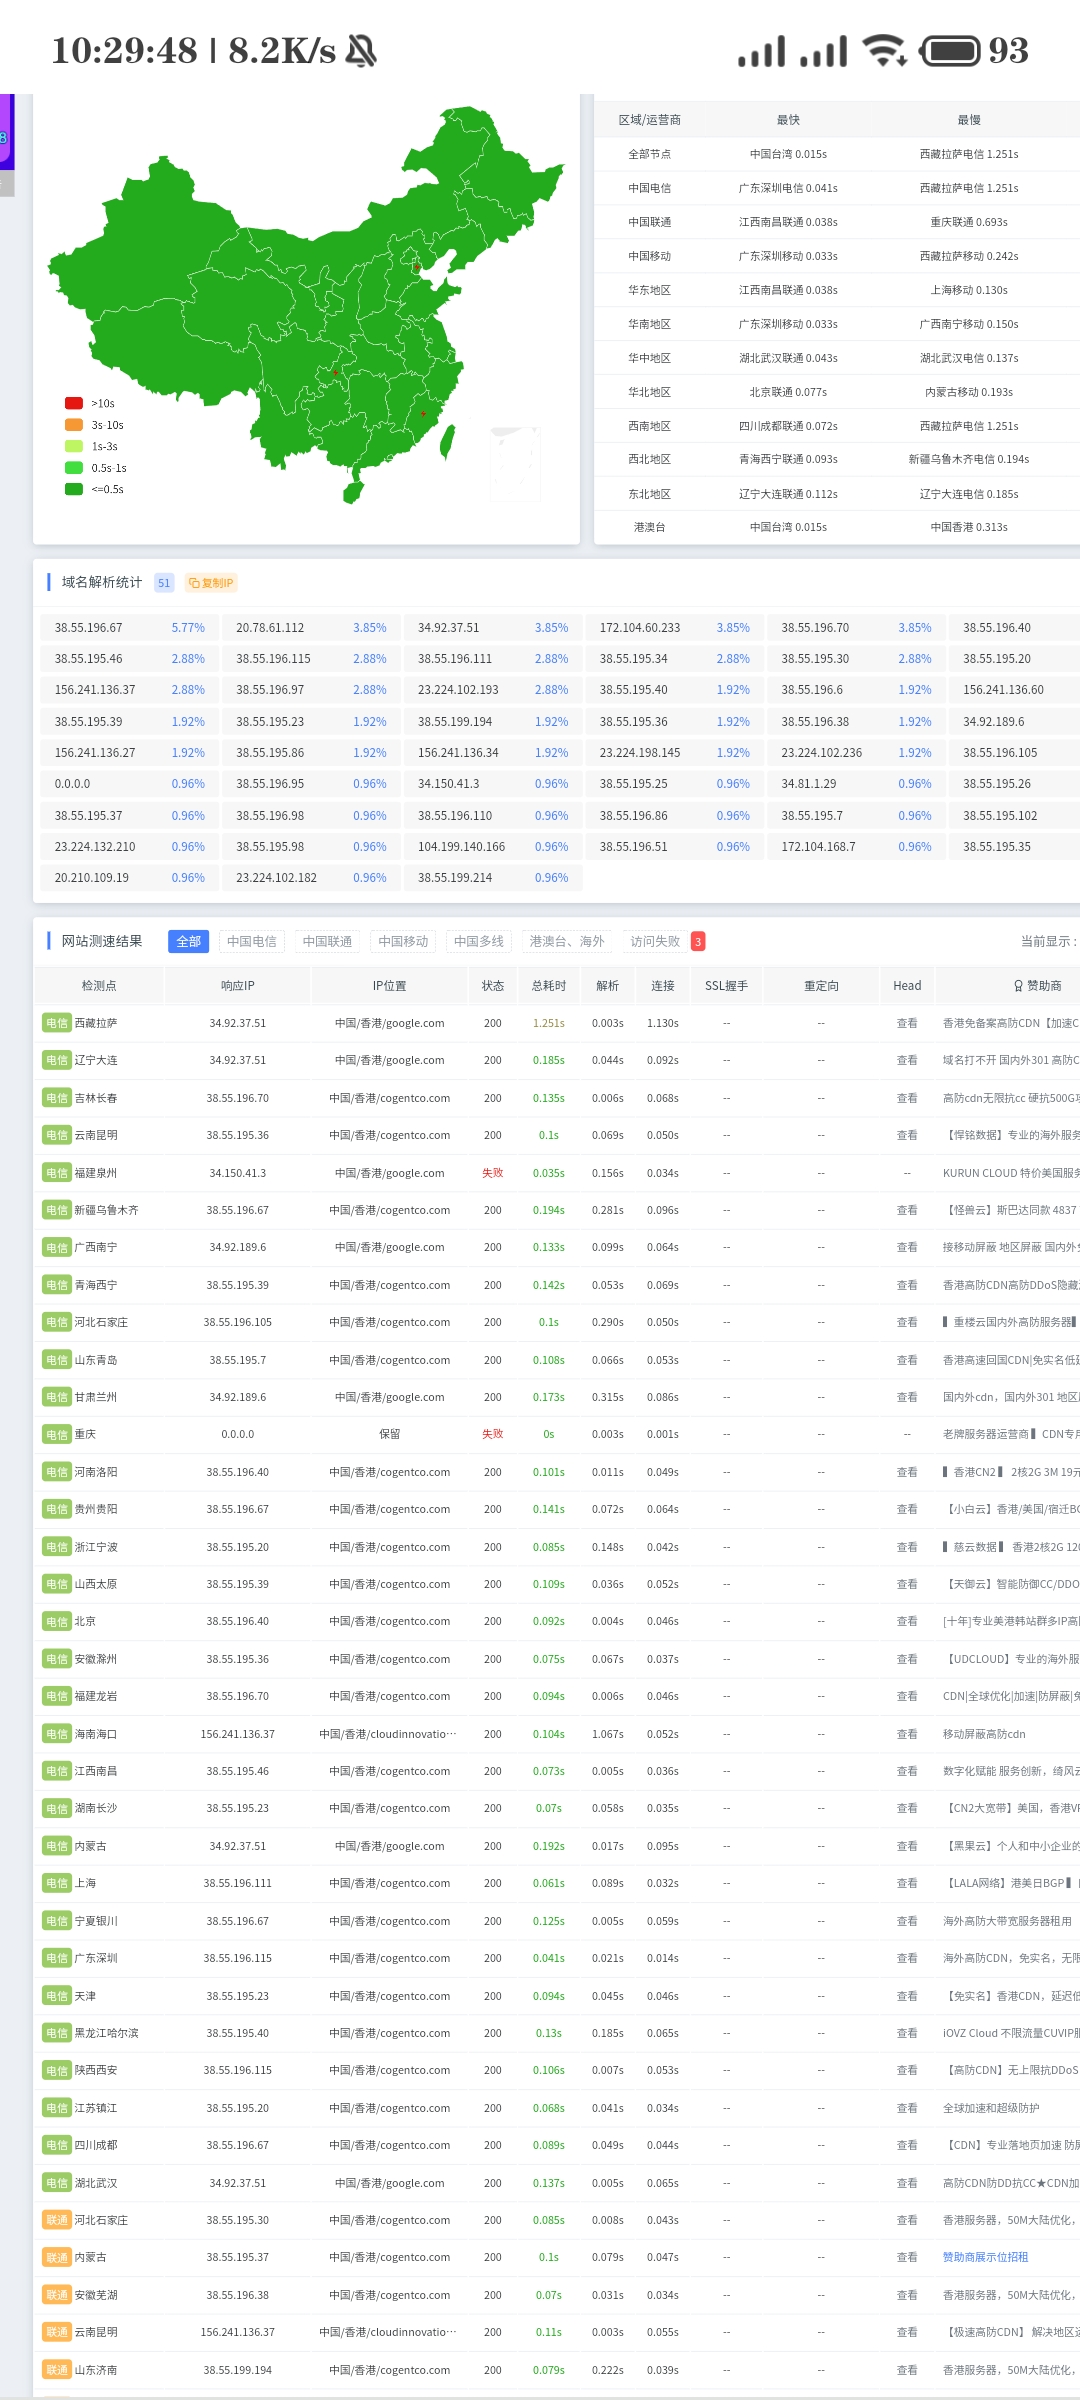Show the 访问失败 results tab

point(655,941)
